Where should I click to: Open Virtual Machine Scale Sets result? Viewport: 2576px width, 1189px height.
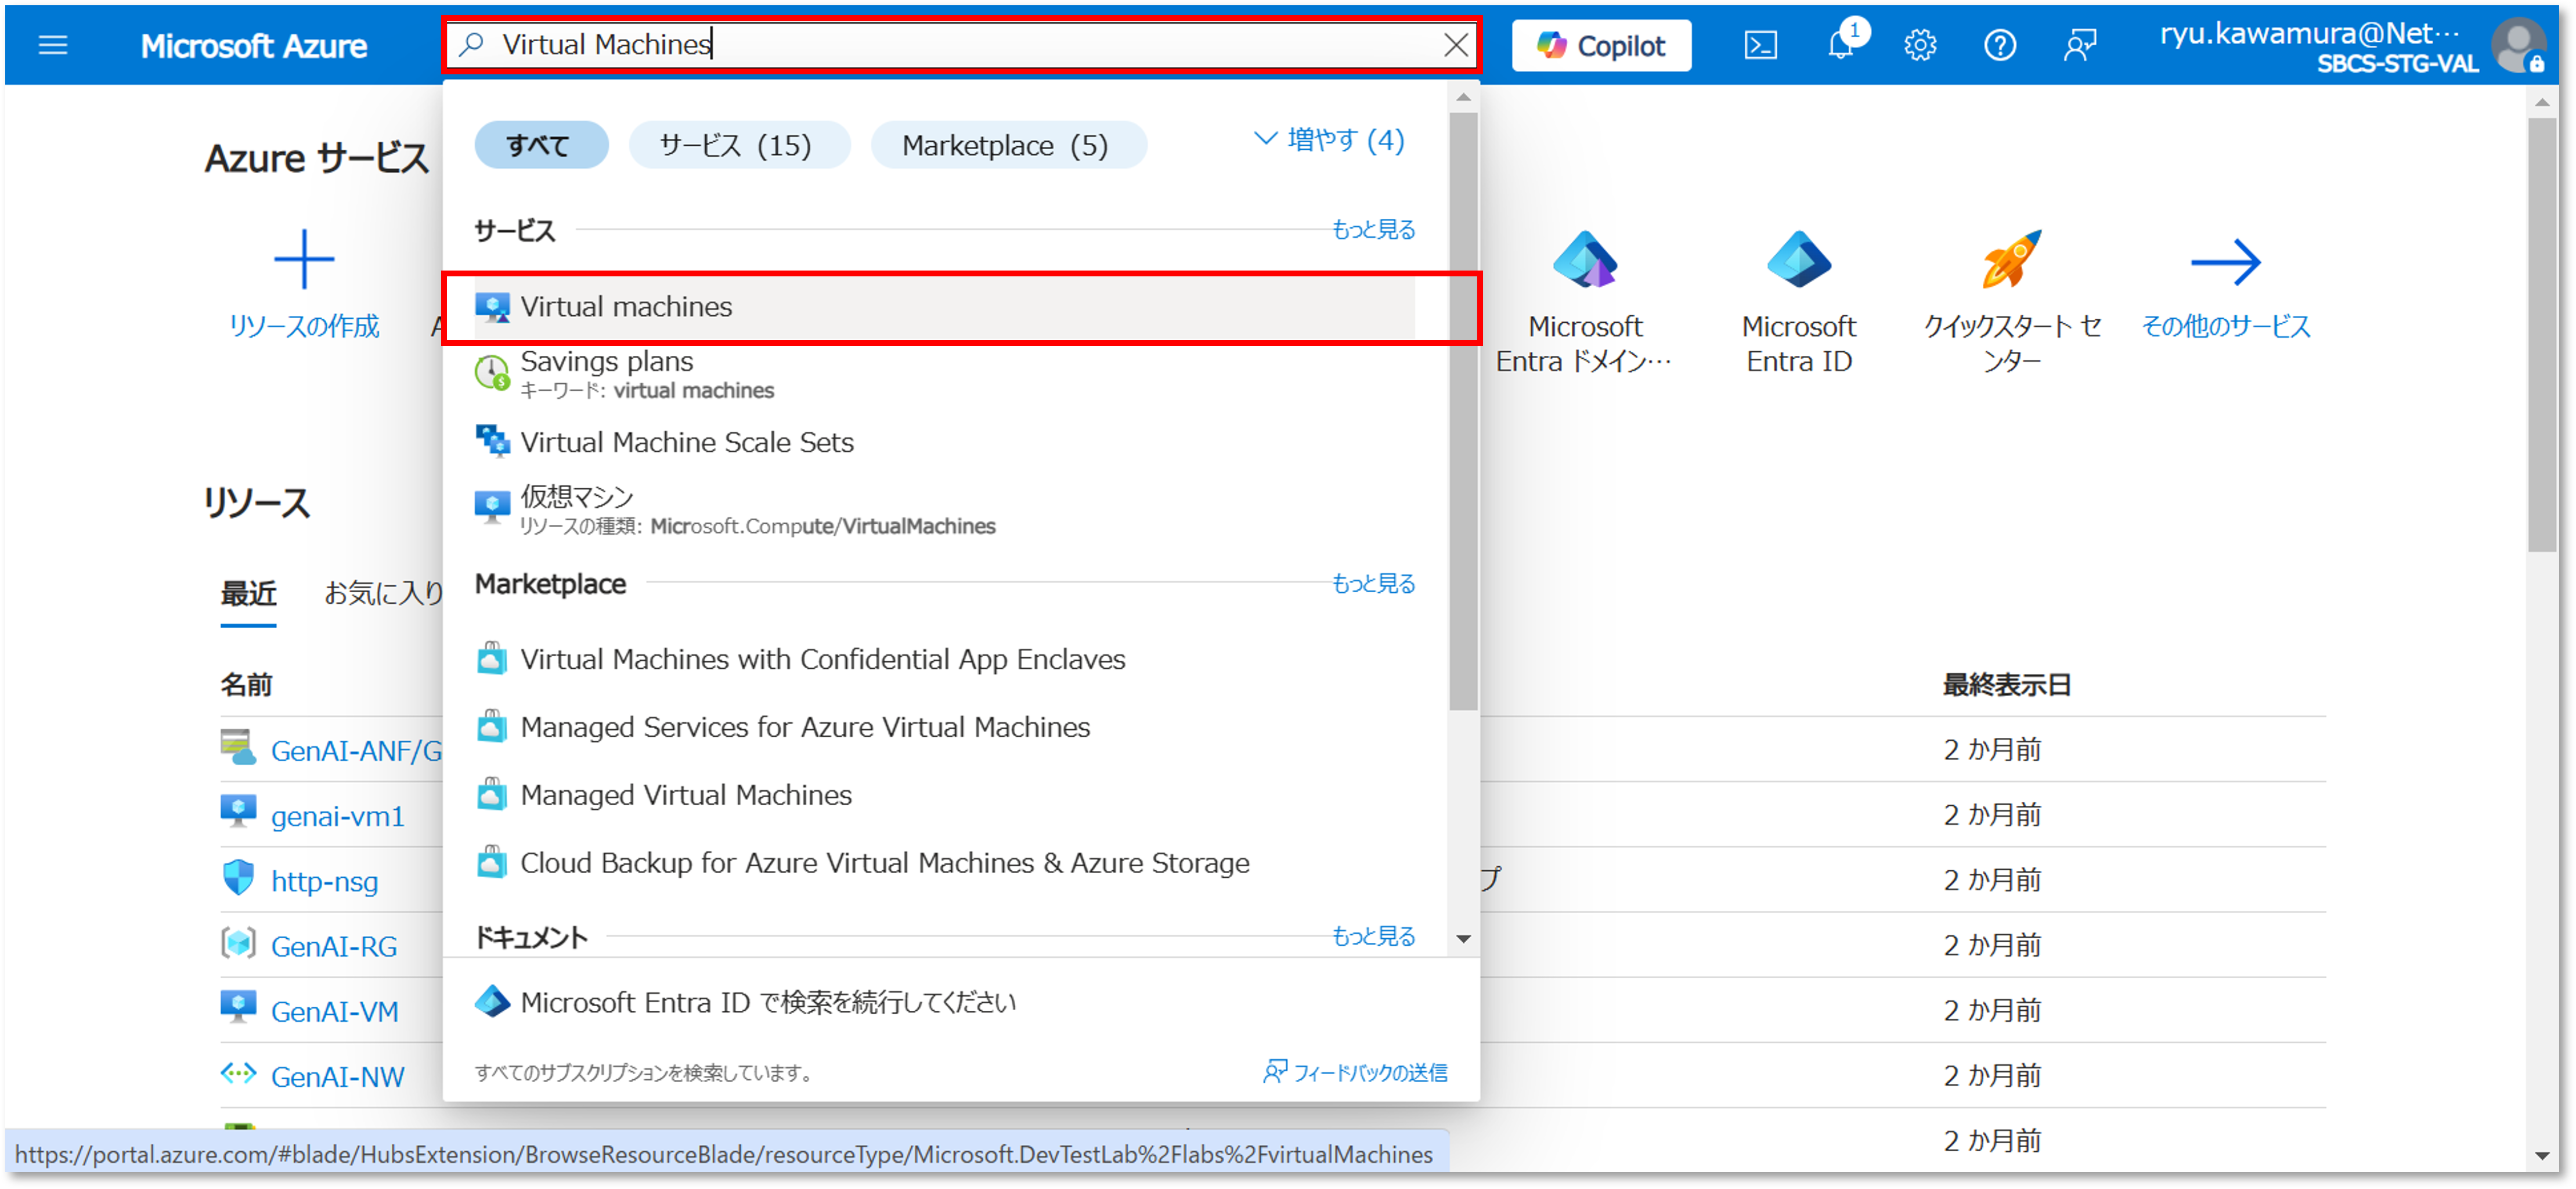(x=945, y=442)
